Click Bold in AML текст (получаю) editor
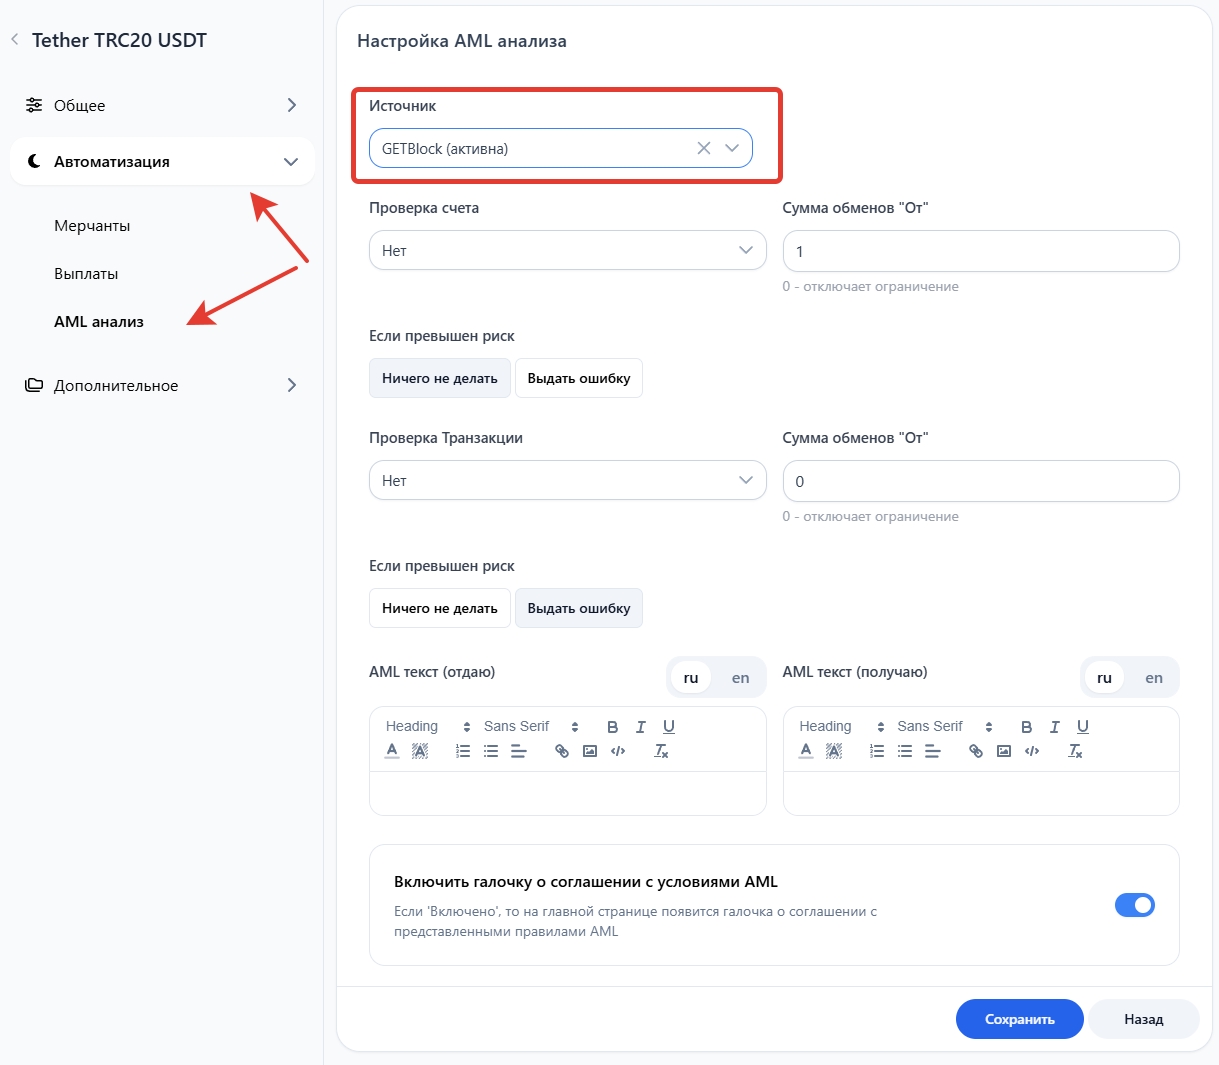 [1027, 727]
